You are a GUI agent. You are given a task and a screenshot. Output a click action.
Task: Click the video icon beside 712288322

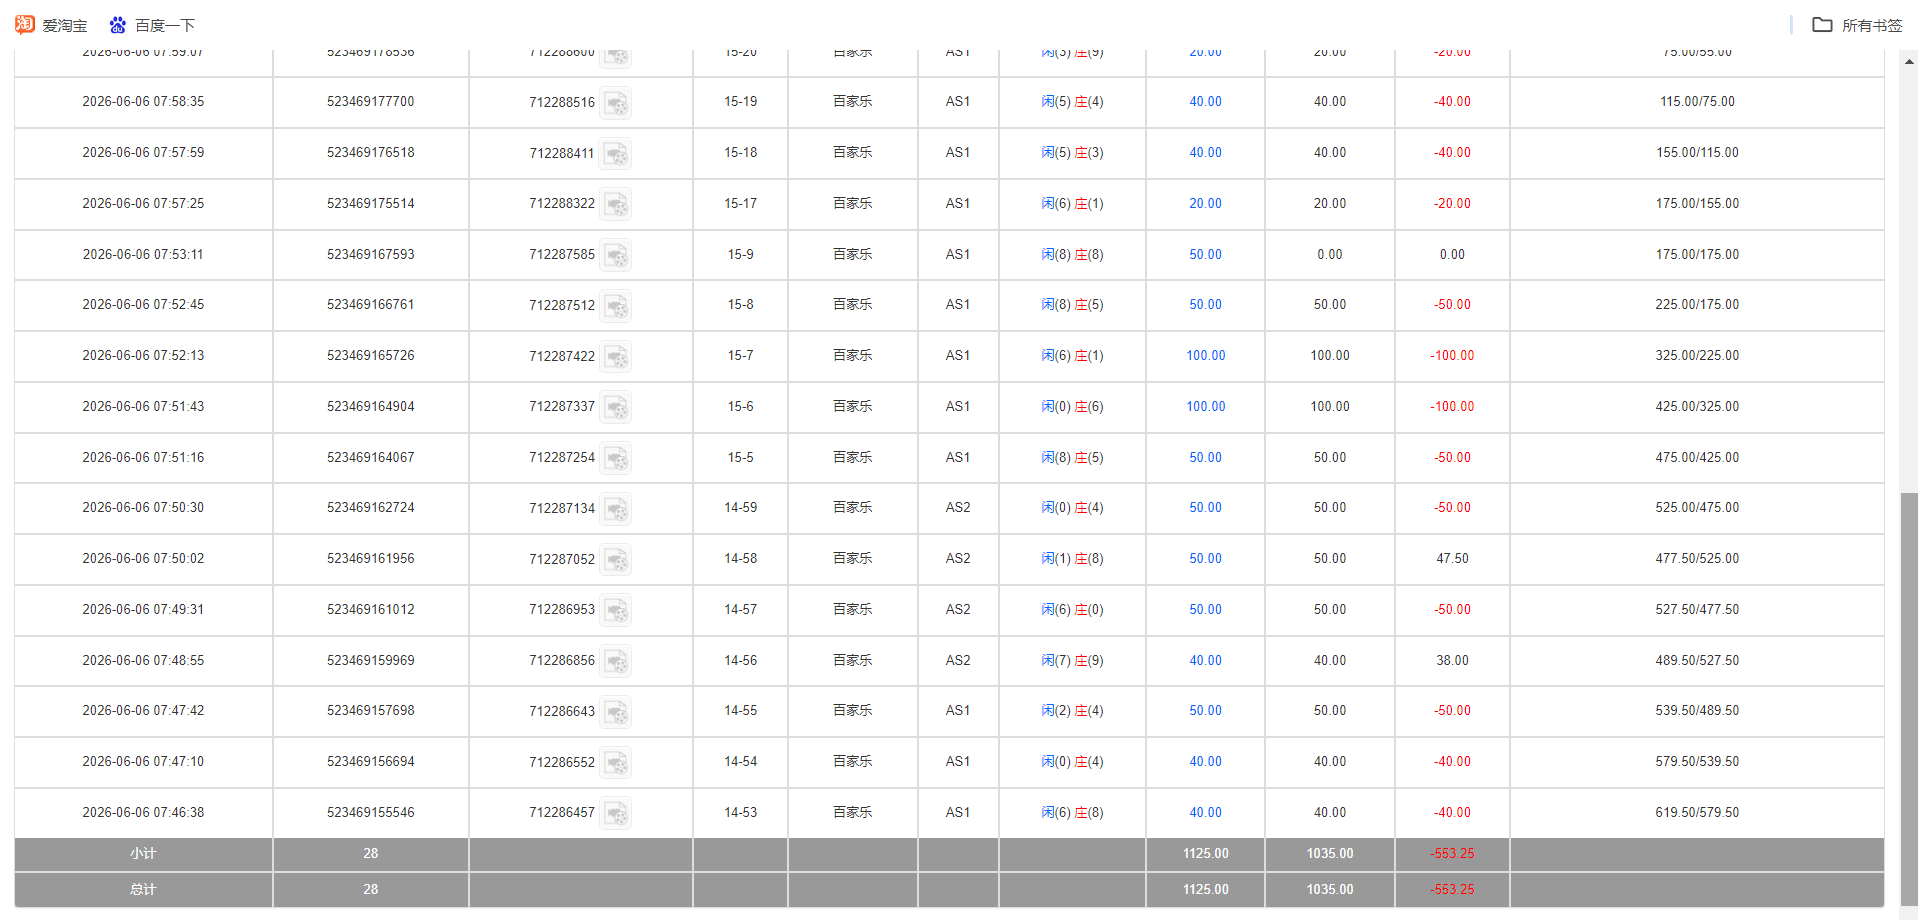[x=616, y=204]
